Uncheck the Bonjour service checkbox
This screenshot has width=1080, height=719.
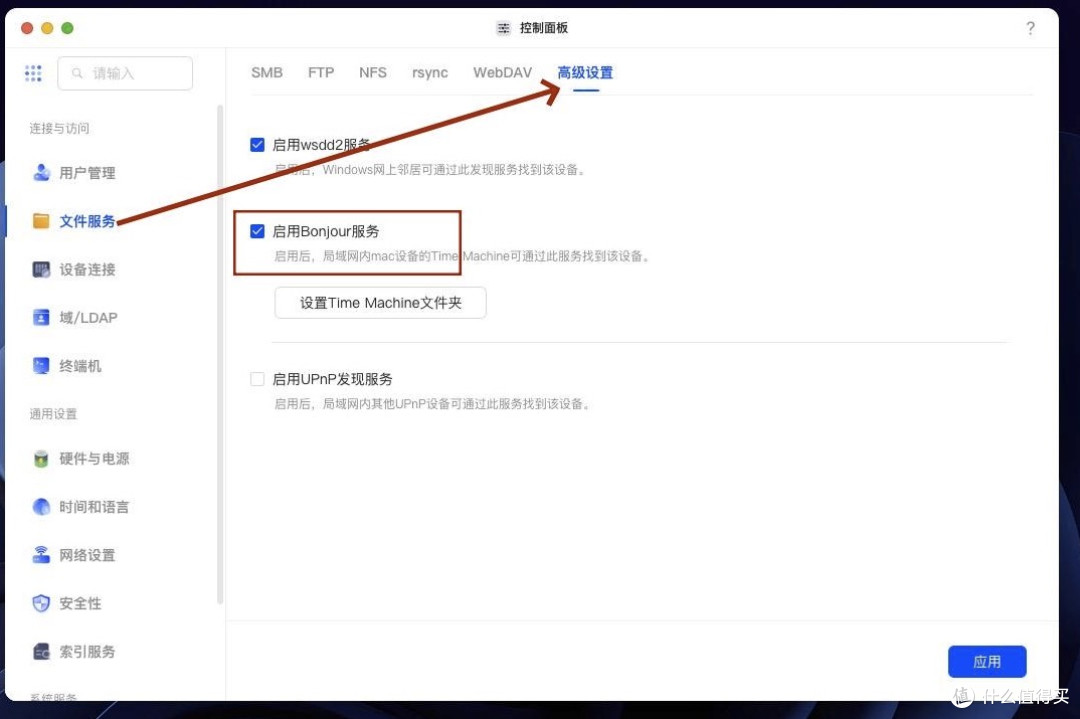tap(257, 231)
